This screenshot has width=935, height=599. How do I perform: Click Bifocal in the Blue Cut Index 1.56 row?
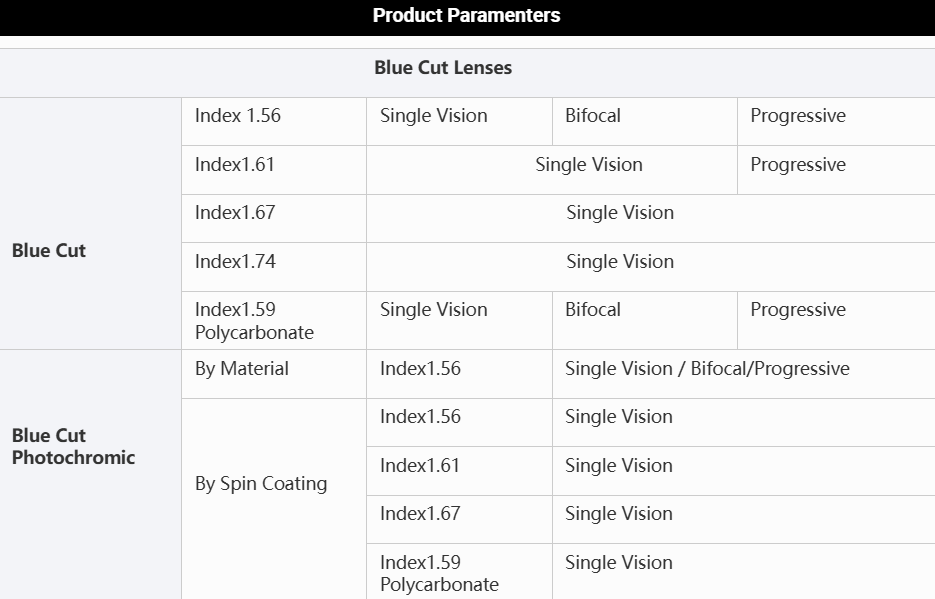click(x=593, y=116)
